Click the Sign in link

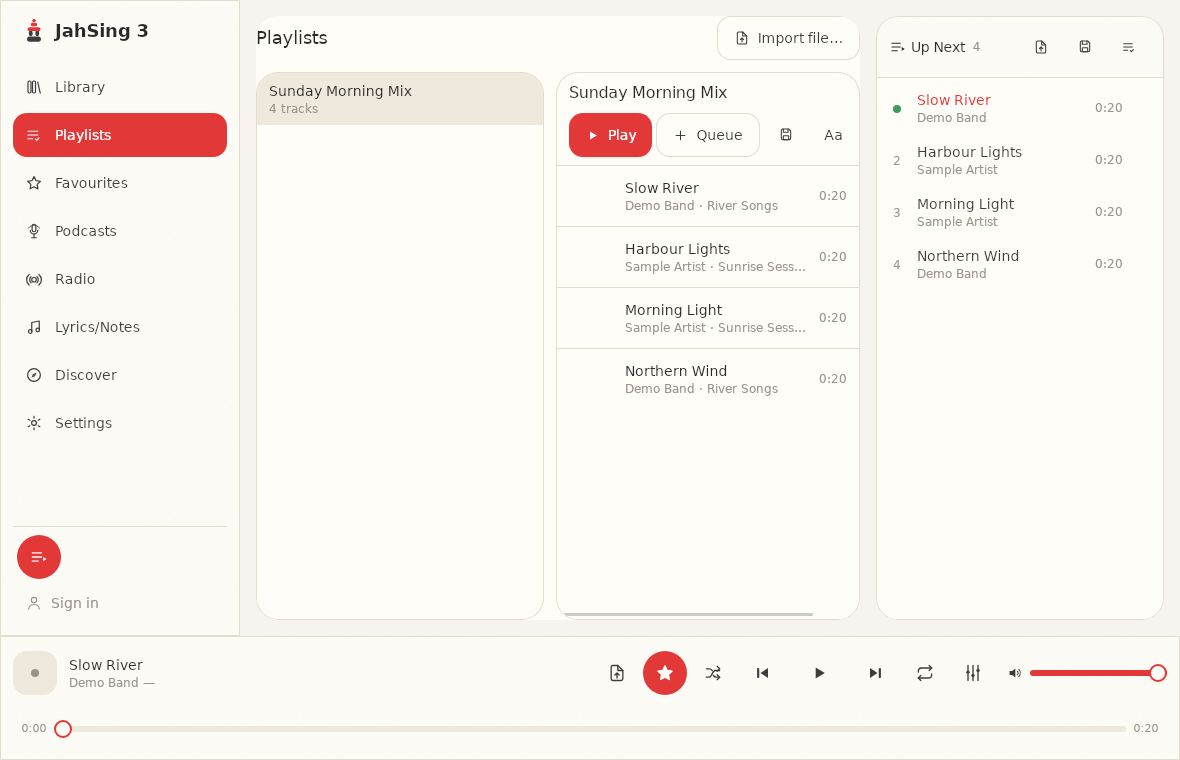click(63, 603)
